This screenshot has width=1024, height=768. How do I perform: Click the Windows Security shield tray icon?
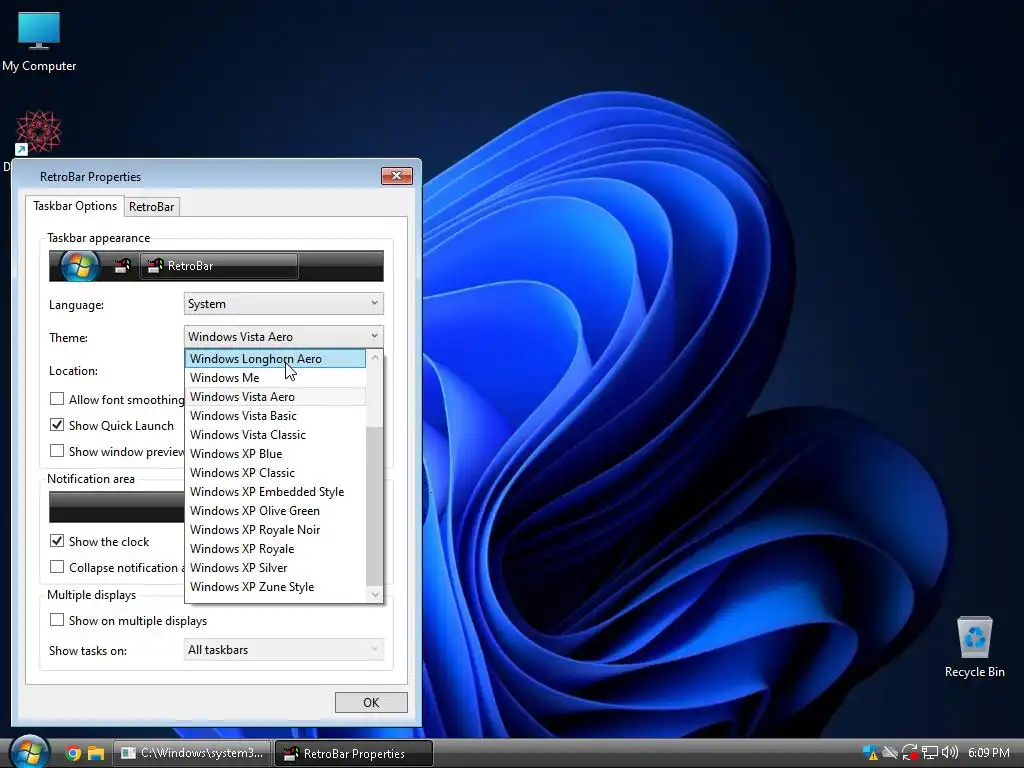(x=870, y=753)
